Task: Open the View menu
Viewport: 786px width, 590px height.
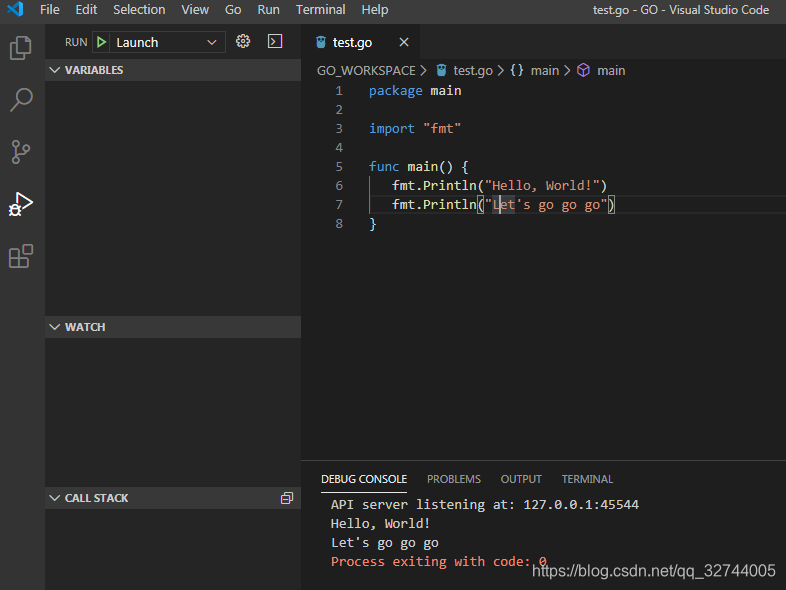Action: [x=195, y=10]
